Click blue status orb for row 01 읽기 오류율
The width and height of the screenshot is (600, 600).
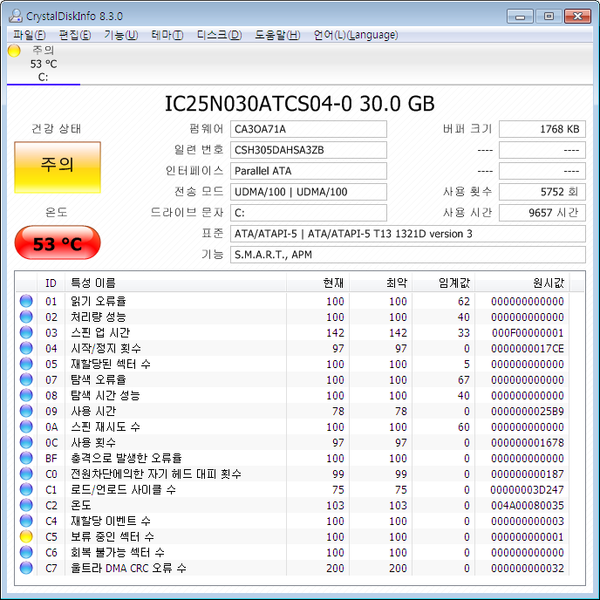(x=26, y=301)
